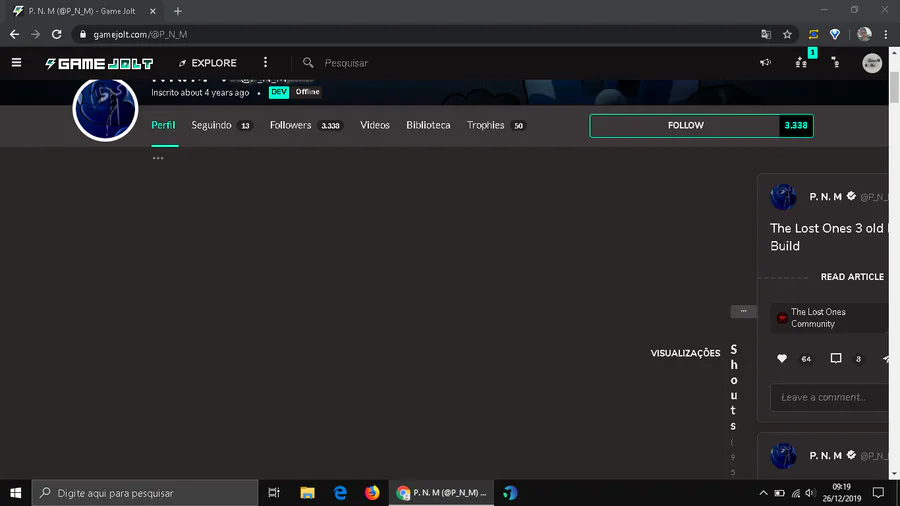
Task: Select the Perfil tab
Action: tap(164, 125)
